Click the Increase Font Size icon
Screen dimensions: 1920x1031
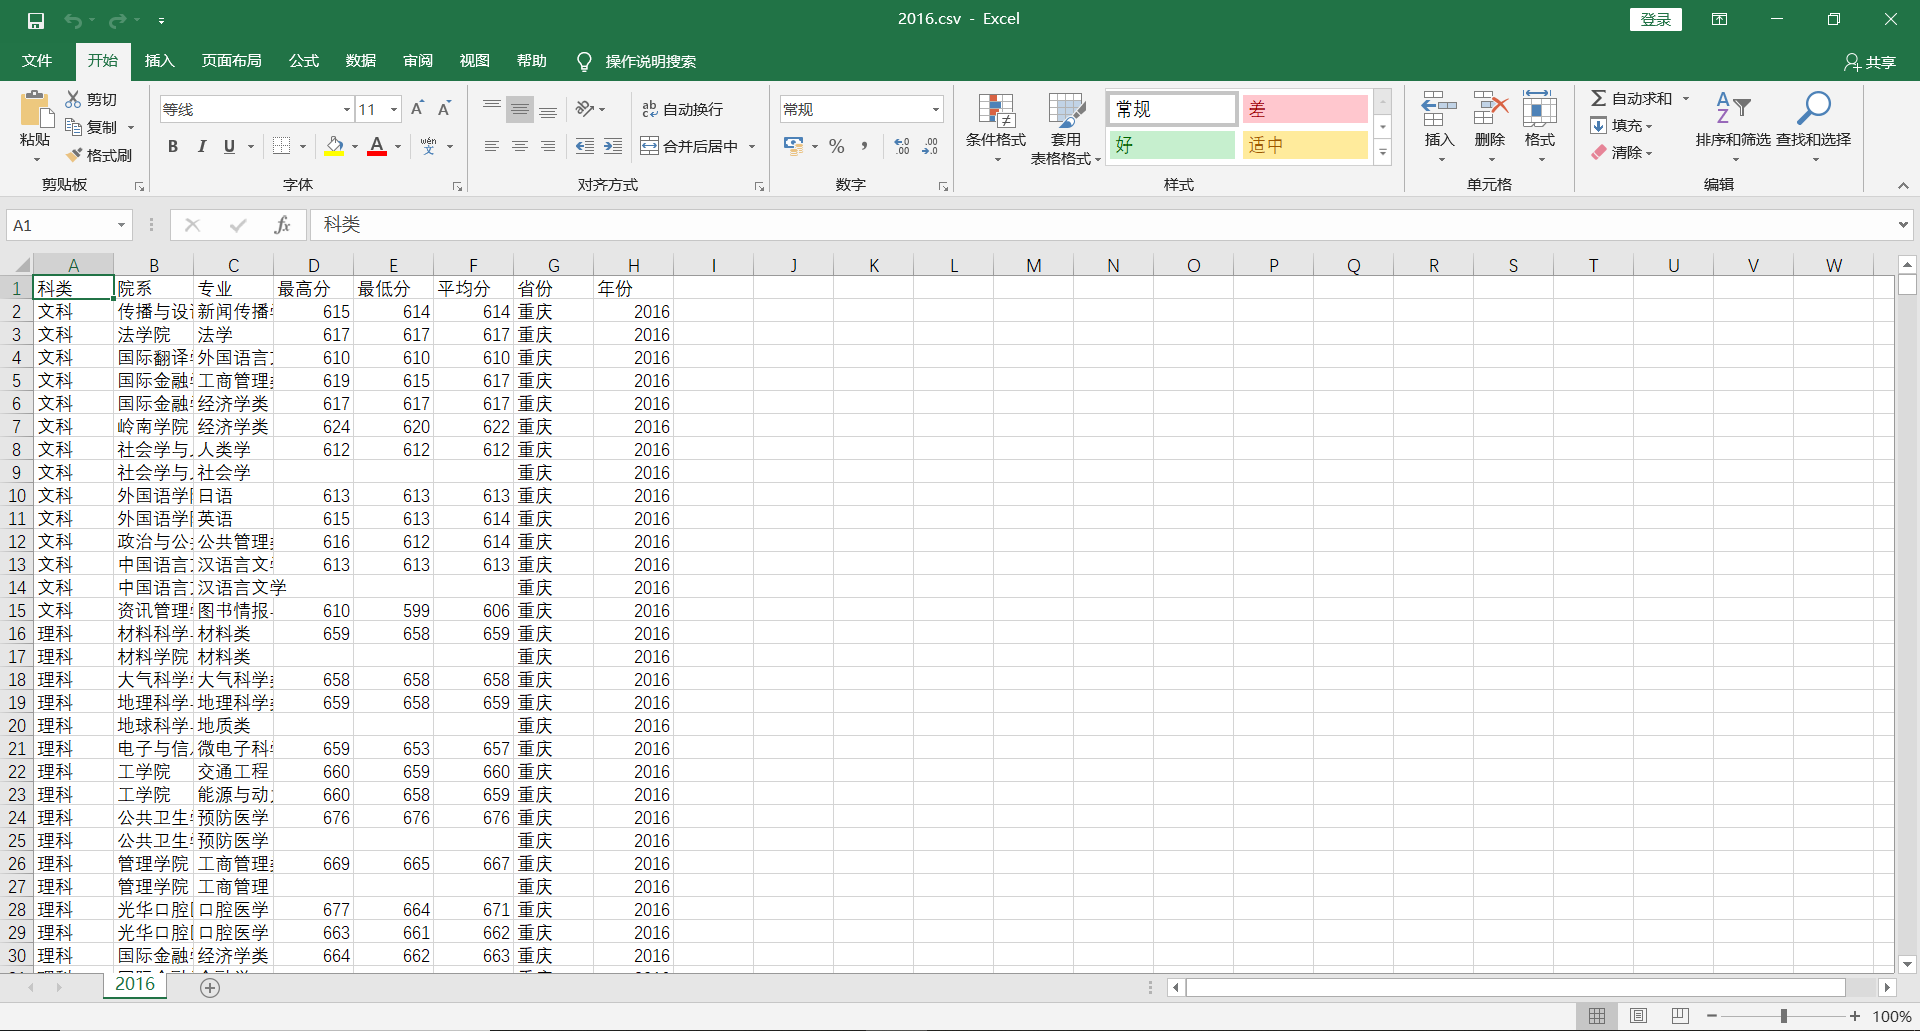[417, 109]
